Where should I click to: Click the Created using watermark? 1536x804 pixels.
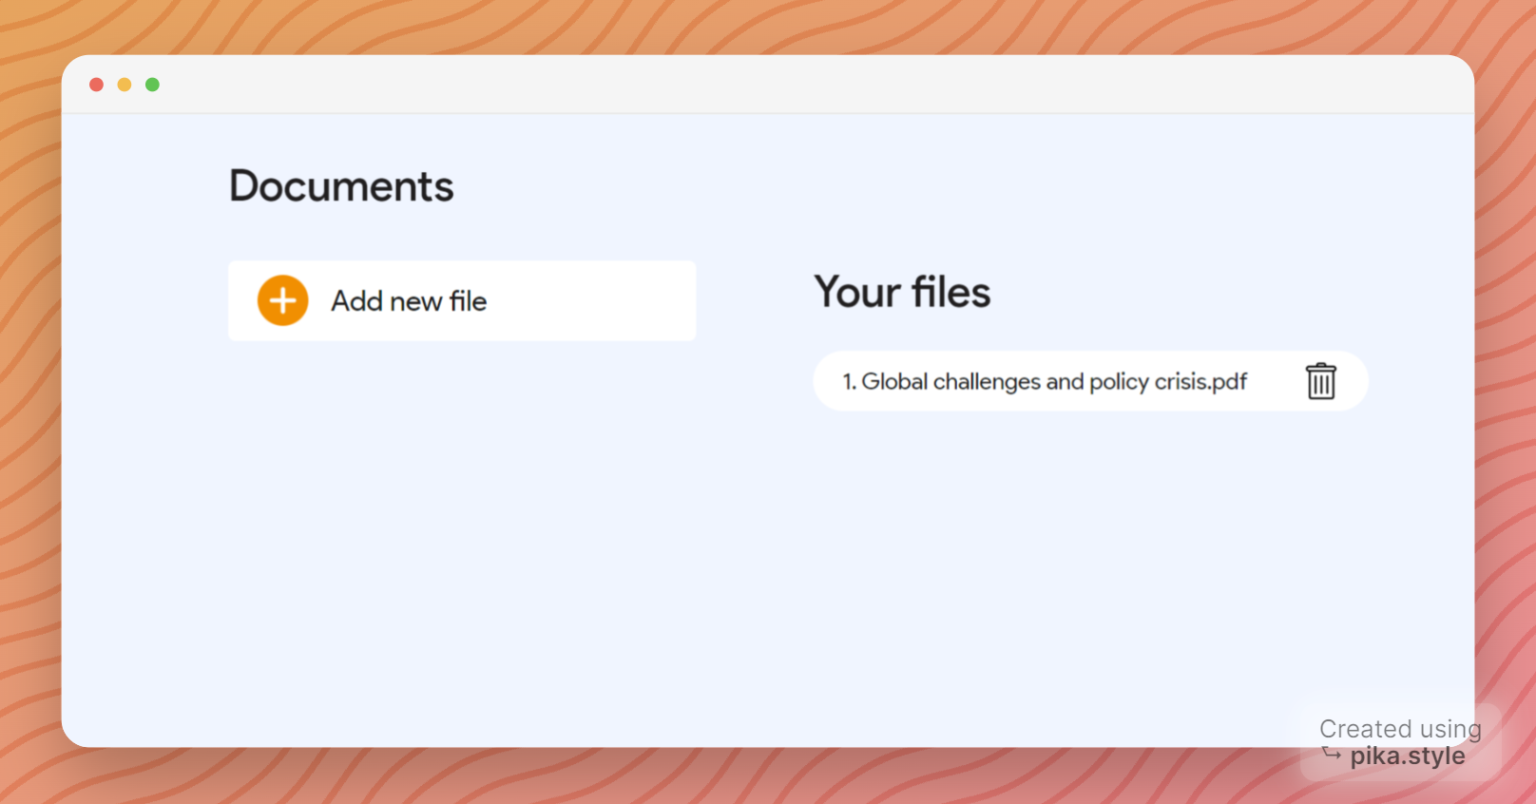[x=1399, y=729]
